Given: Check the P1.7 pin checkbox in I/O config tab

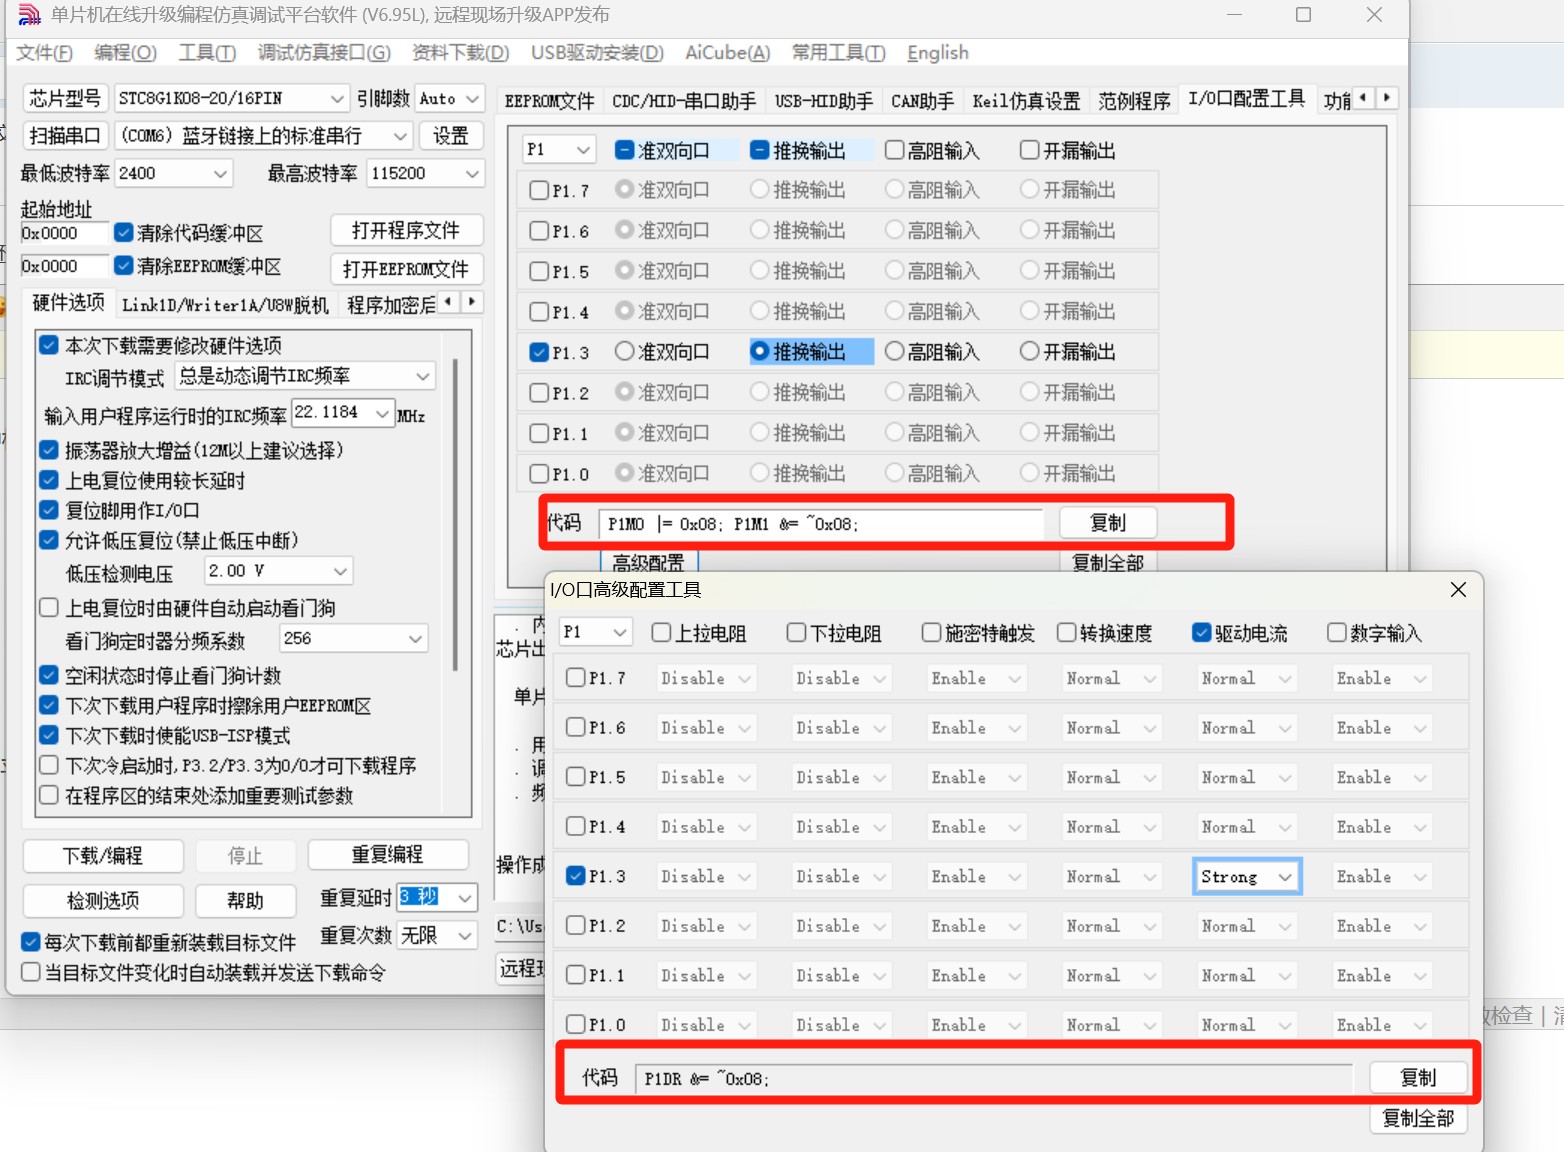Looking at the screenshot, I should [539, 190].
